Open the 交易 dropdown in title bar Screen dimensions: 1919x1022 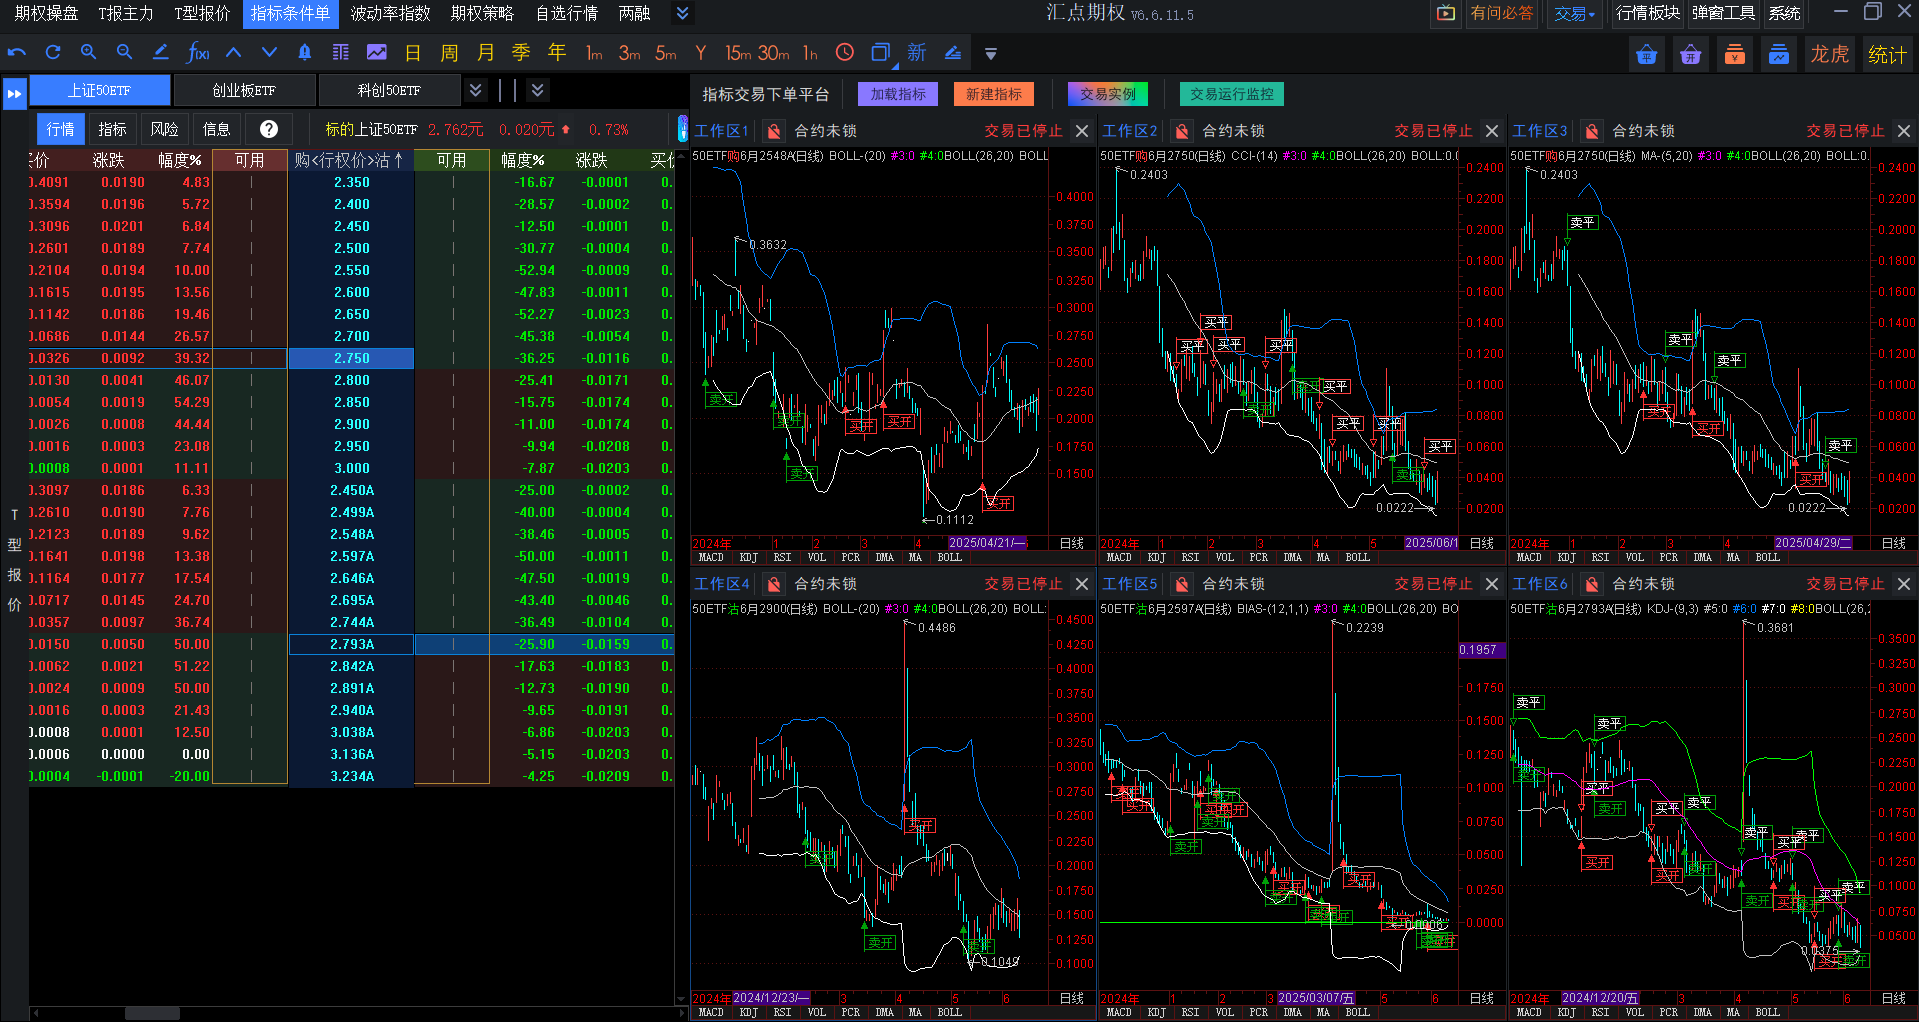pyautogui.click(x=1575, y=14)
